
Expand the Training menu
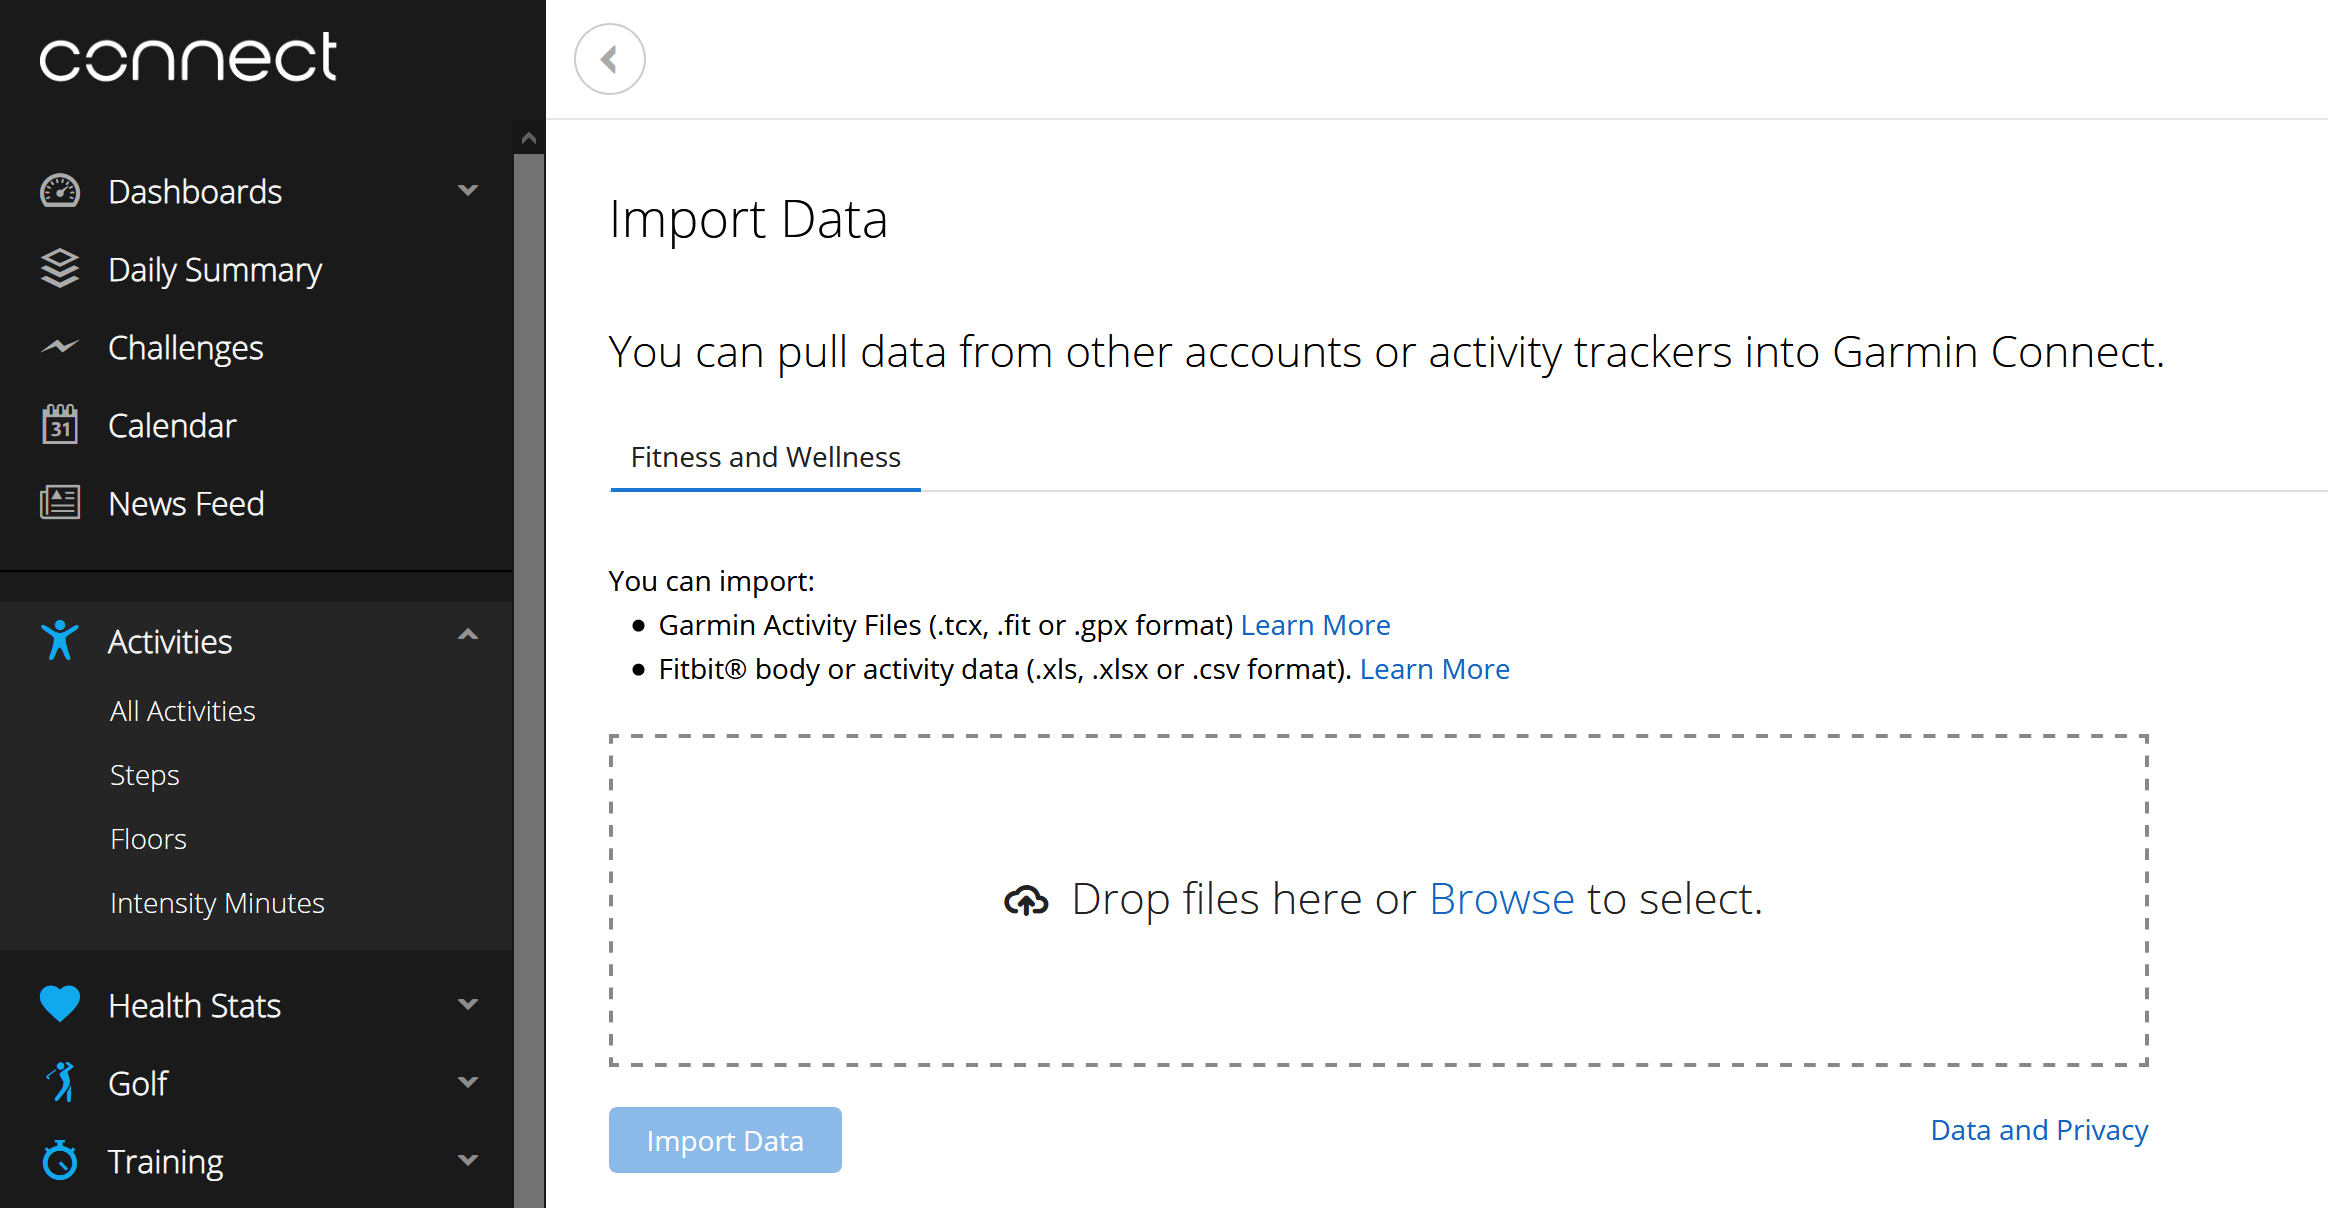(x=467, y=1160)
